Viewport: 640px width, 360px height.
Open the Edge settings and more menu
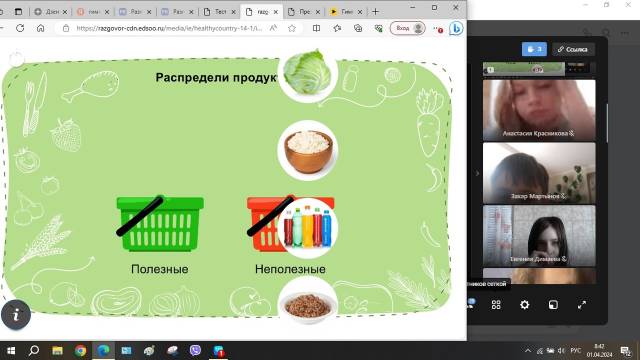click(x=438, y=29)
